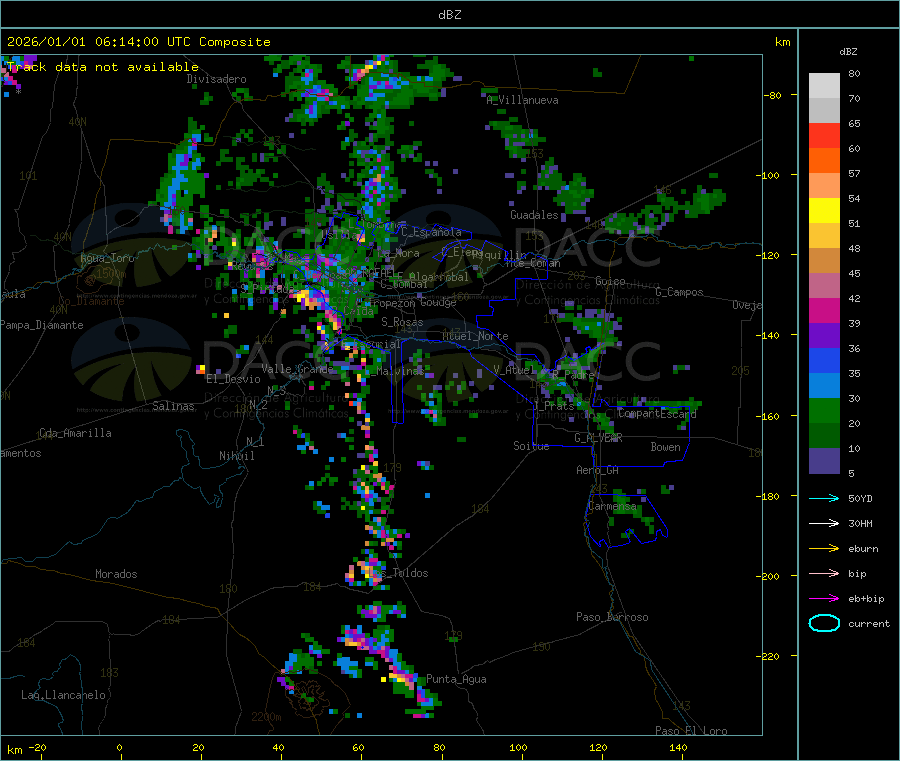Image resolution: width=900 pixels, height=761 pixels.
Task: Click the 'S_Rosas' map label
Action: 402,322
